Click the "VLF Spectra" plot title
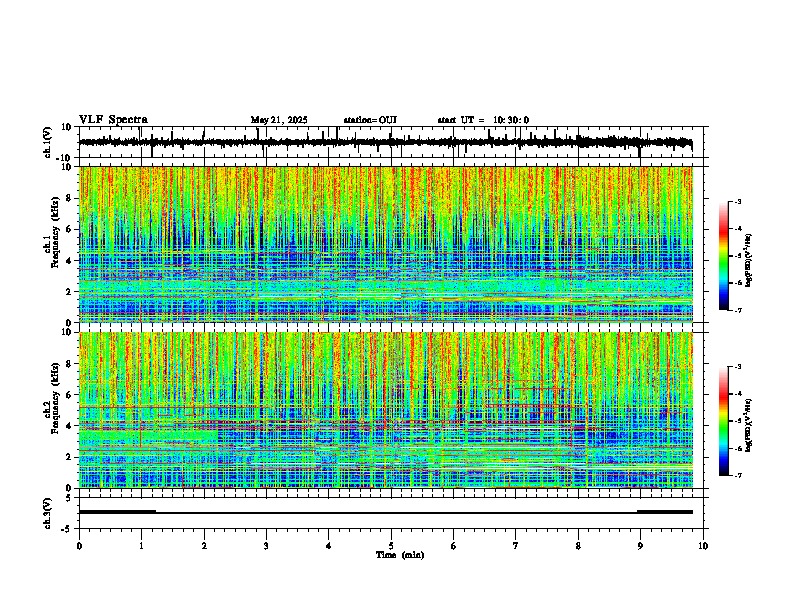 tap(113, 120)
